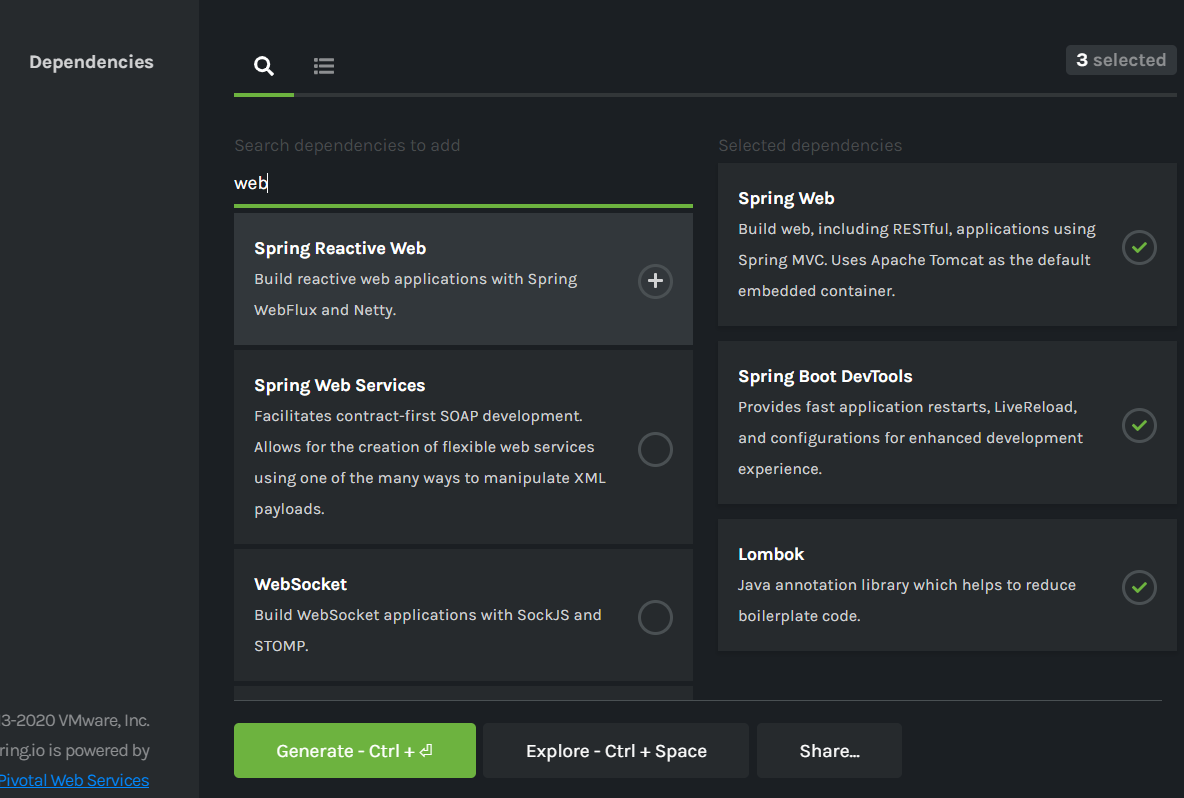
Task: Click 'Build WebSocket applications with SockJS' description
Action: (427, 630)
